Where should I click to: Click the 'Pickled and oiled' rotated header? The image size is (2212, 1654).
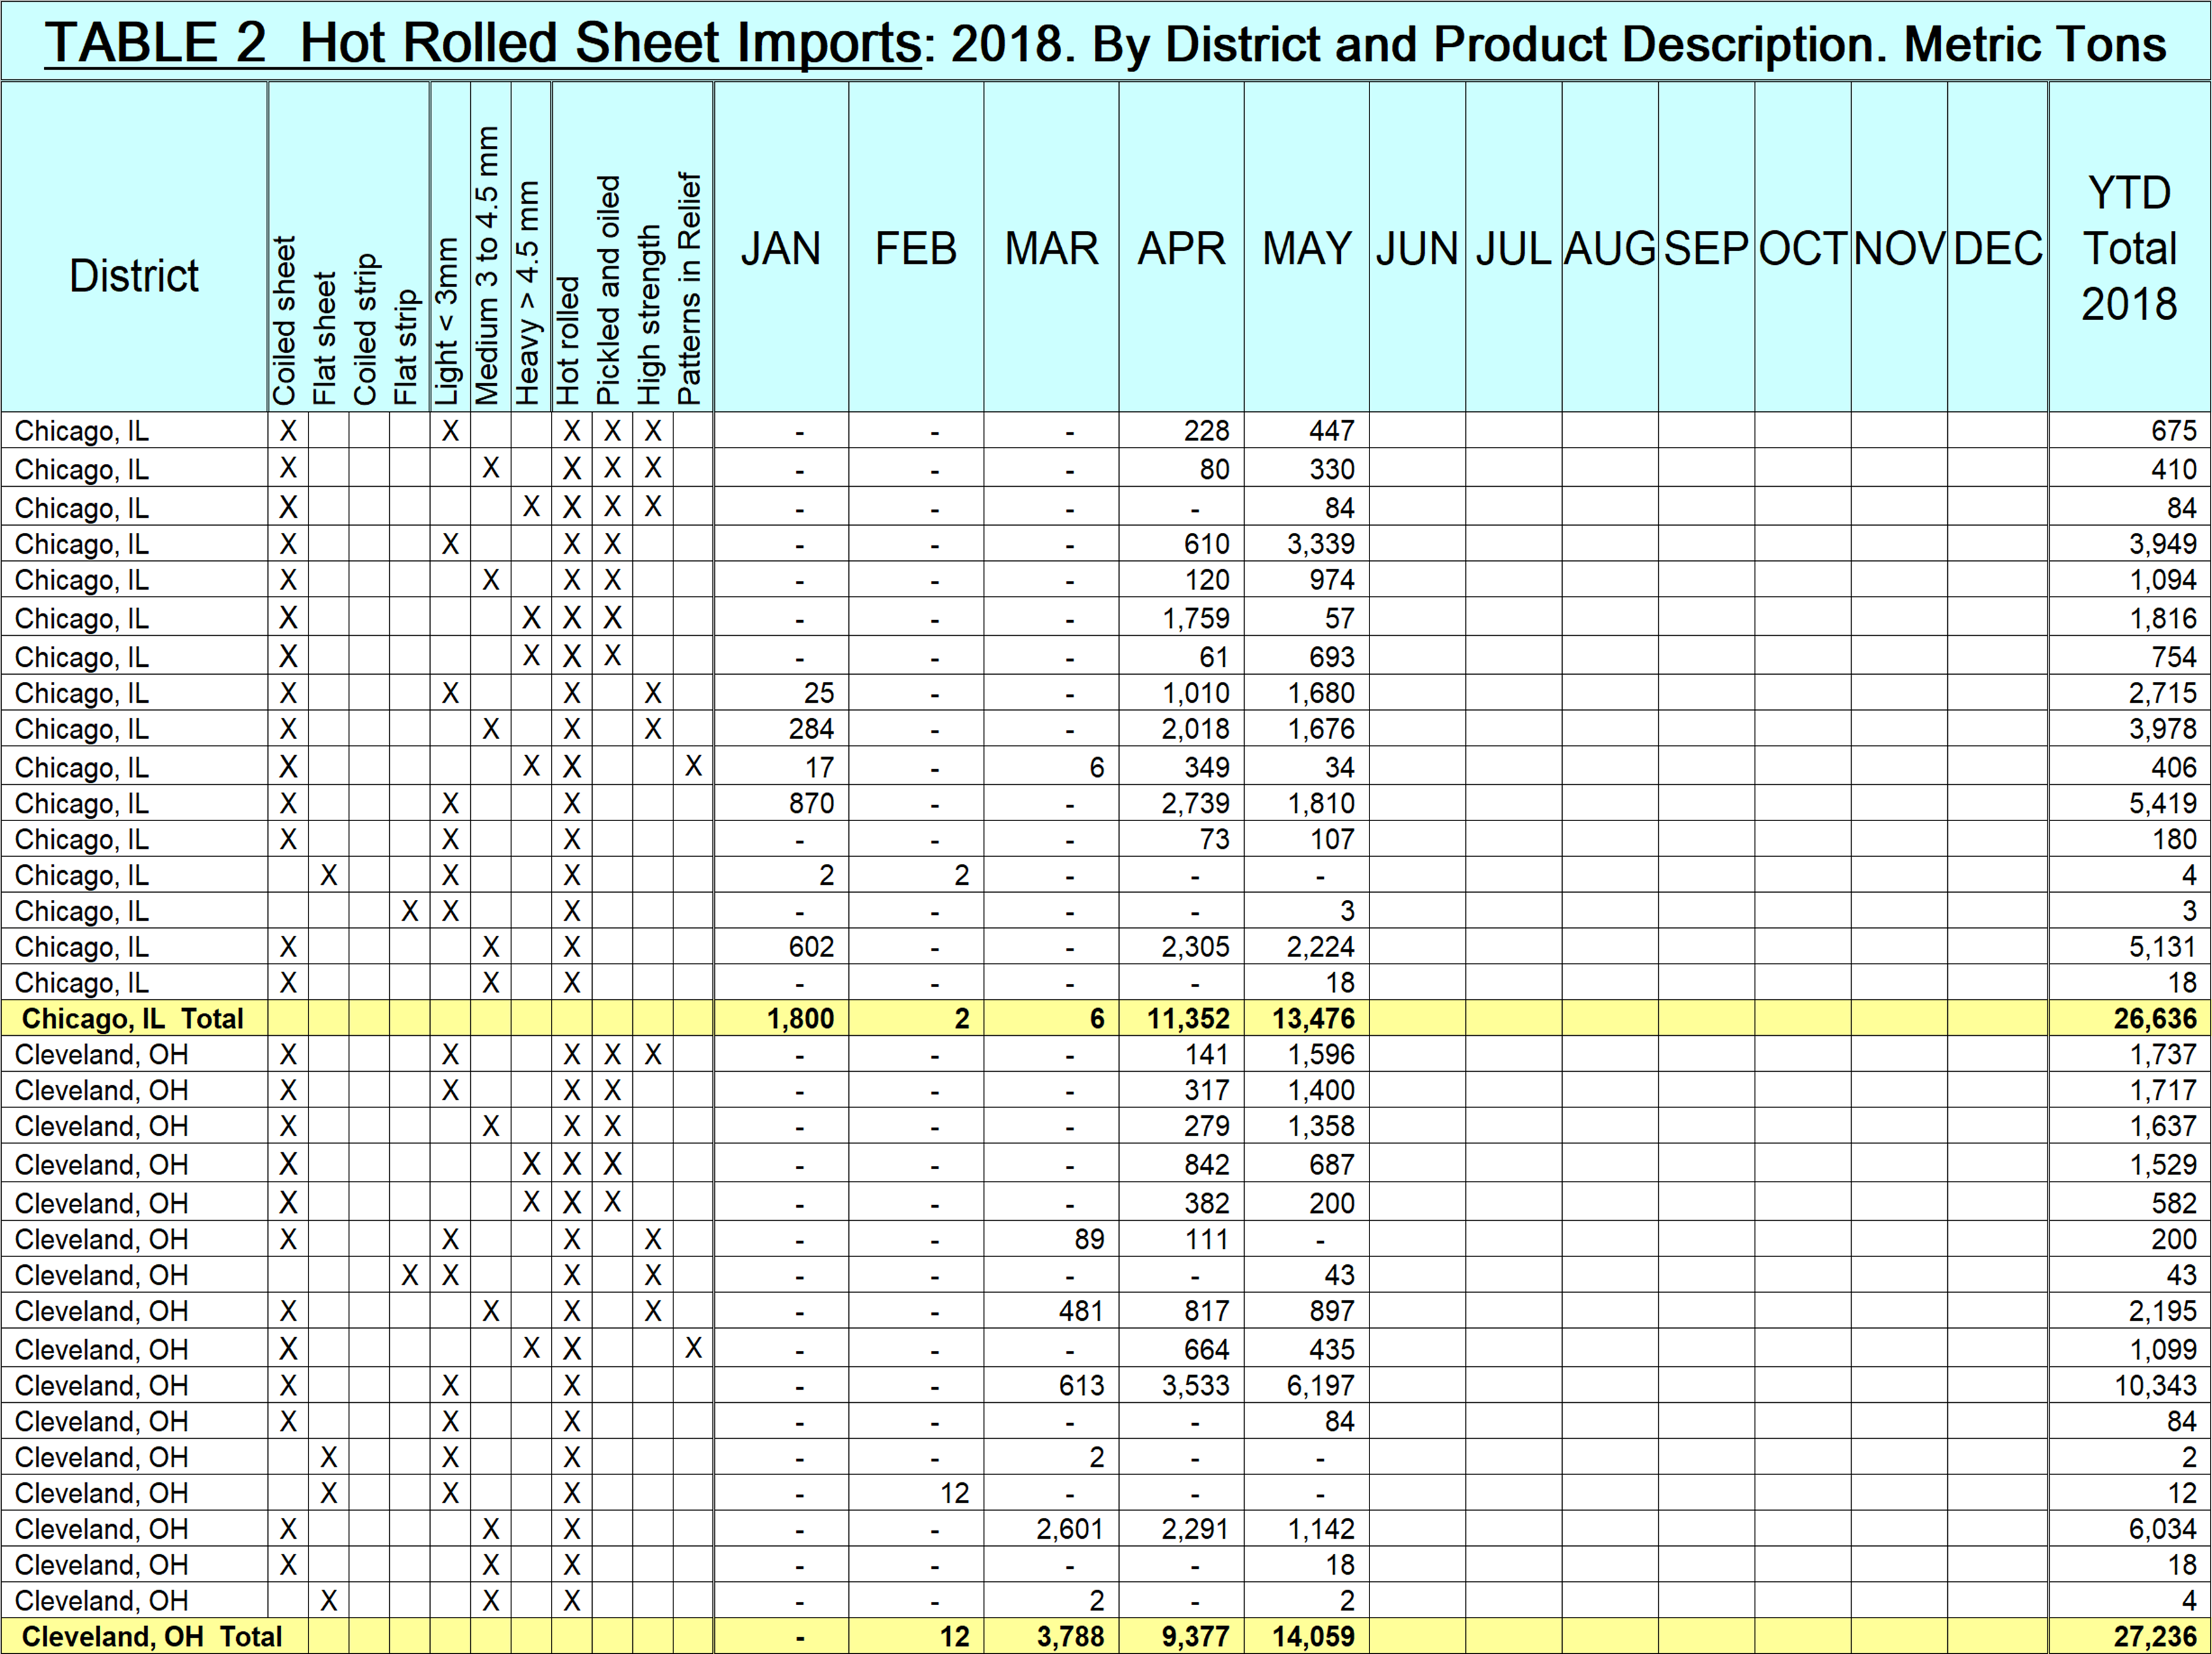point(609,290)
